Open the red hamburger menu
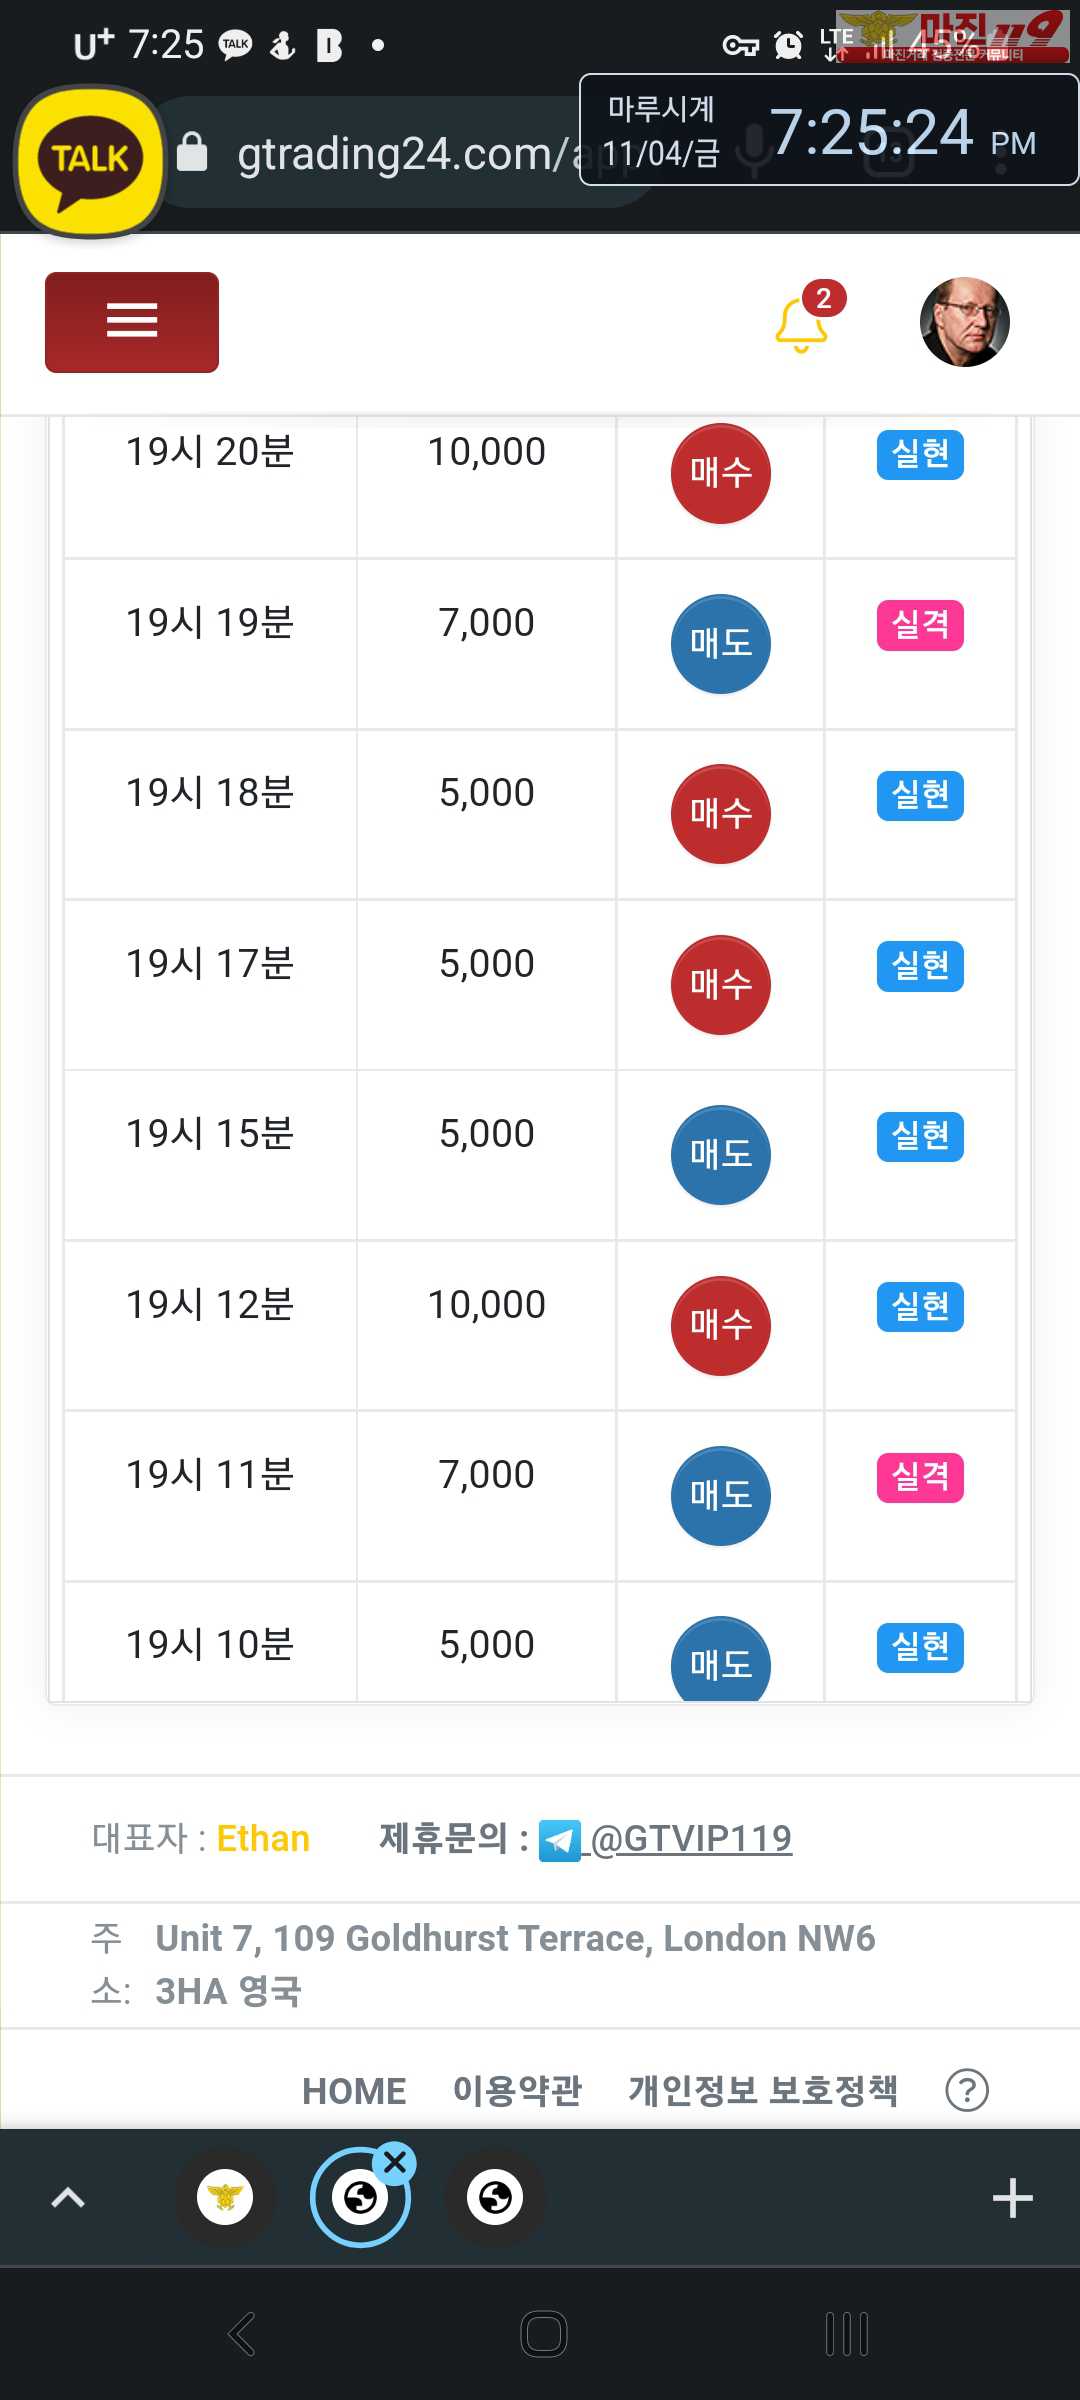 [132, 322]
